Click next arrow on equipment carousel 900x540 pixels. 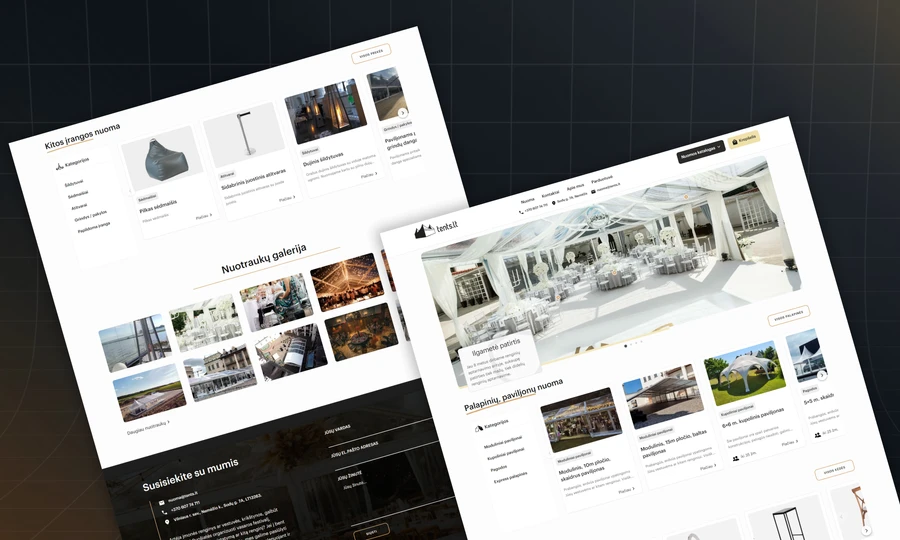click(403, 112)
